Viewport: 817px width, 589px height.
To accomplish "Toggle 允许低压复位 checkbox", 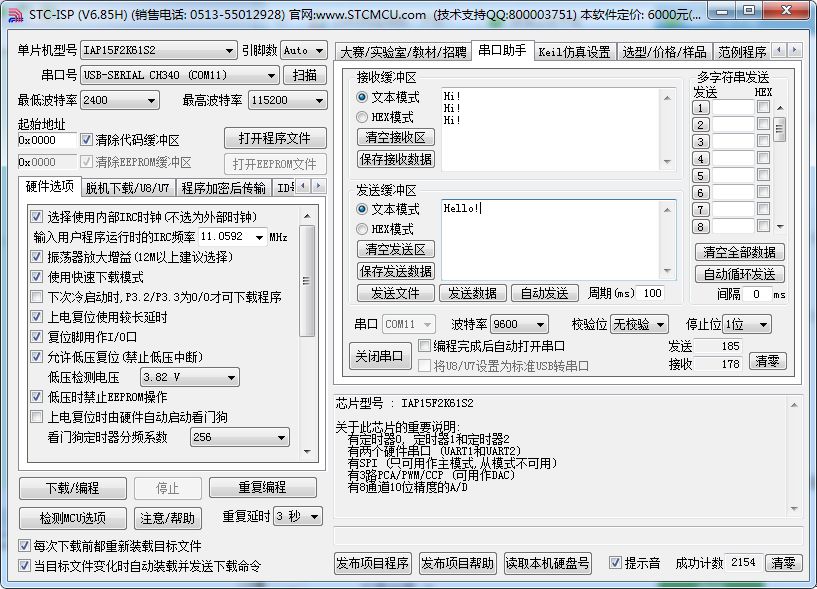I will 36,357.
